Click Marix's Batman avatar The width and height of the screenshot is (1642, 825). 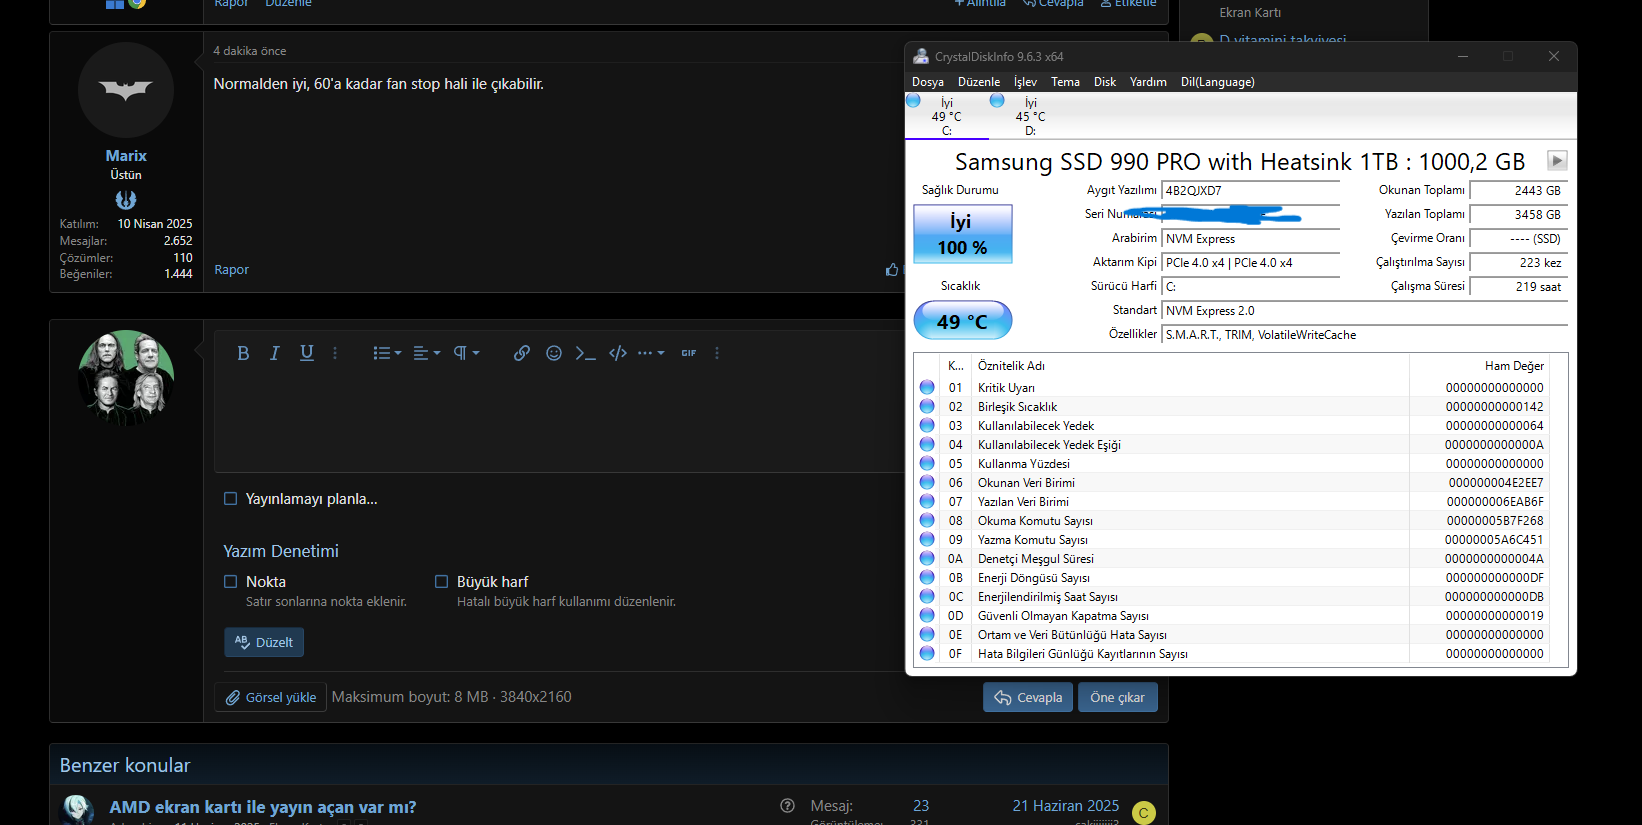pyautogui.click(x=126, y=90)
